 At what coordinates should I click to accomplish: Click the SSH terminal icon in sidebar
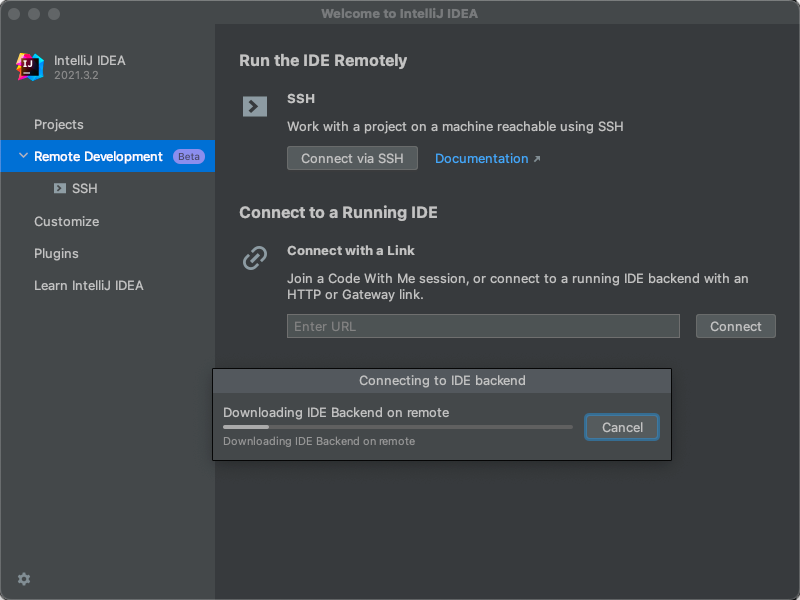(x=60, y=188)
